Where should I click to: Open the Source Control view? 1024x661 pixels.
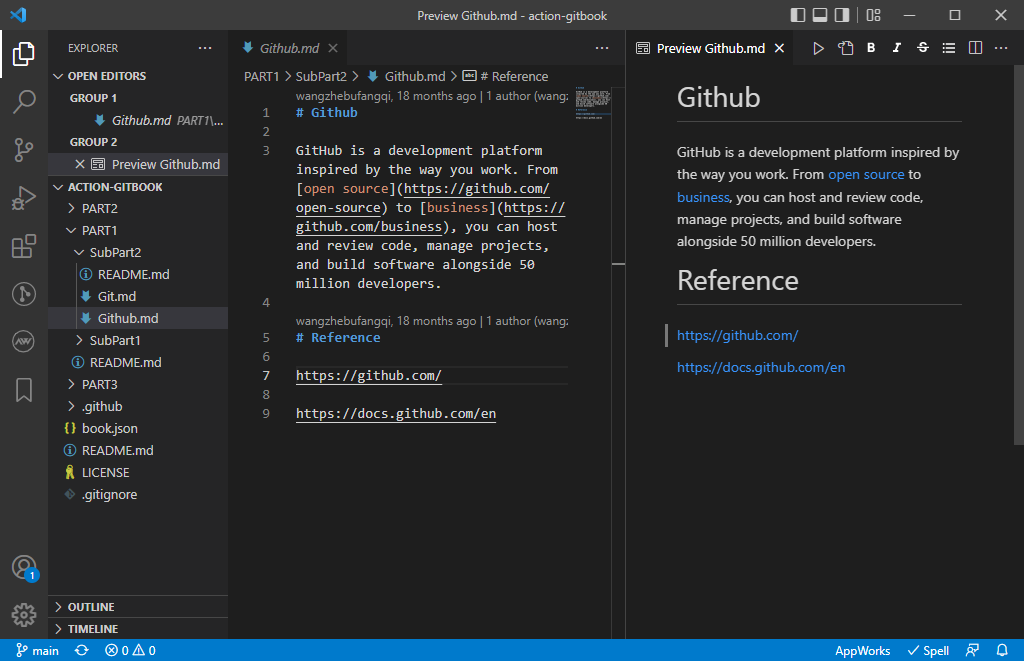[x=24, y=150]
